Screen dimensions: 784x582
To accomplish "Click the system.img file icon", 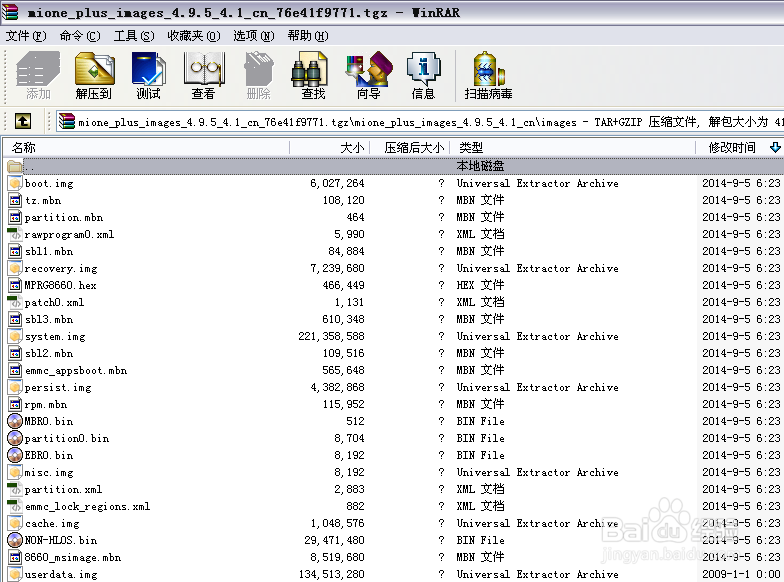I will (15, 336).
